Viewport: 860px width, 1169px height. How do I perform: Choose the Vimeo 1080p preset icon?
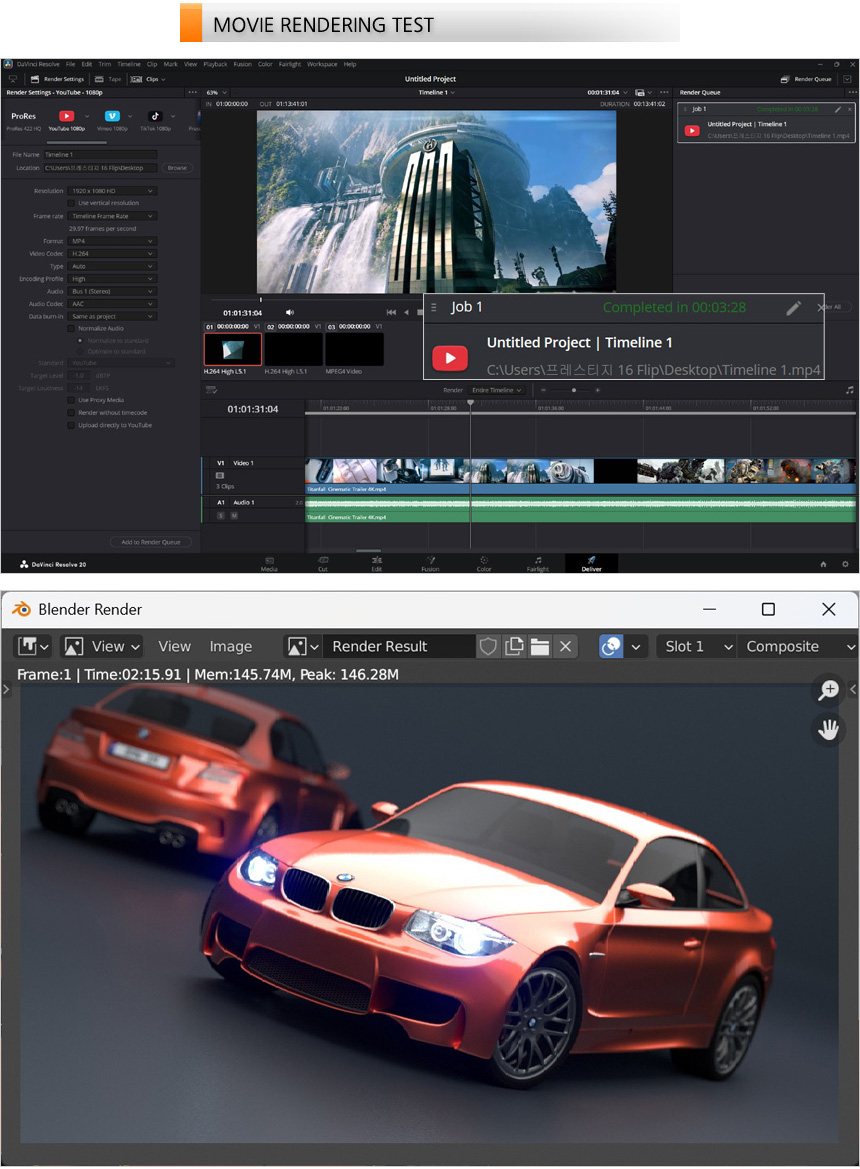click(x=112, y=116)
